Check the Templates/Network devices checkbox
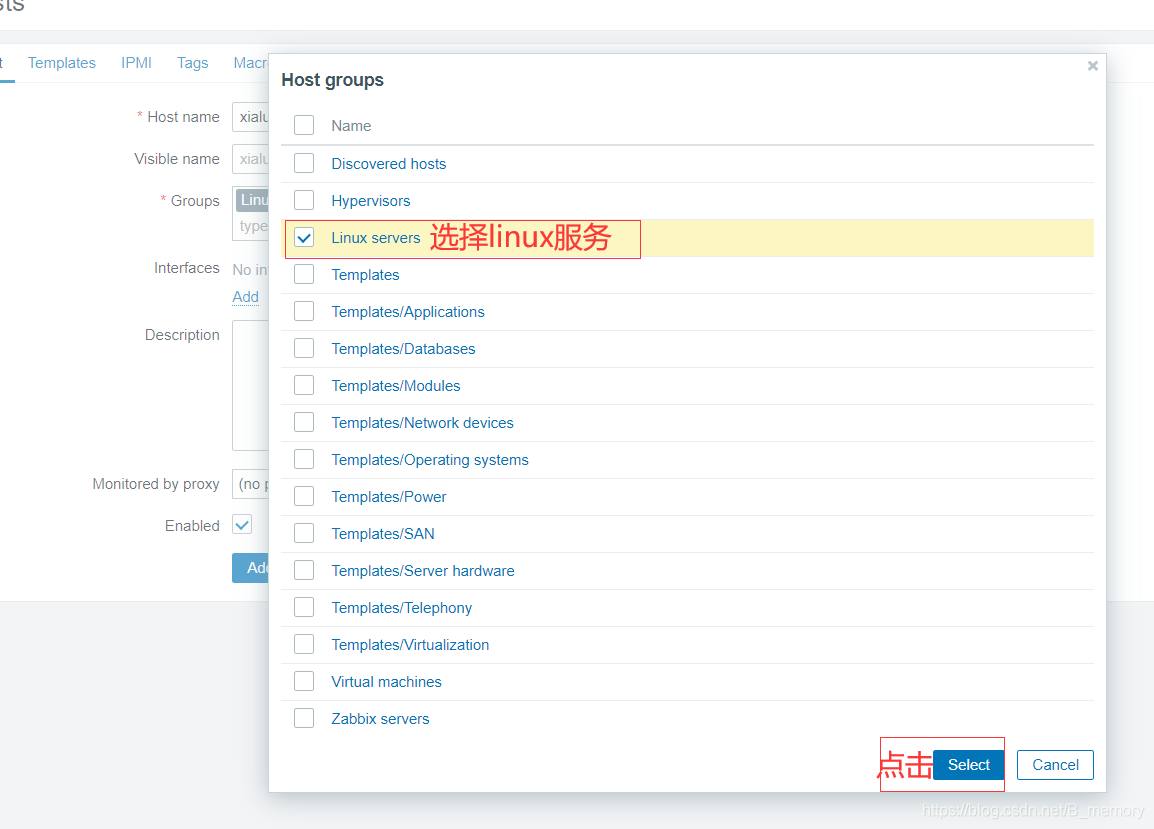 pyautogui.click(x=304, y=422)
